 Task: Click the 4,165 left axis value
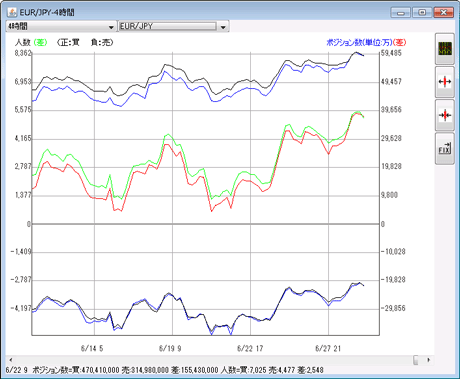[23, 138]
